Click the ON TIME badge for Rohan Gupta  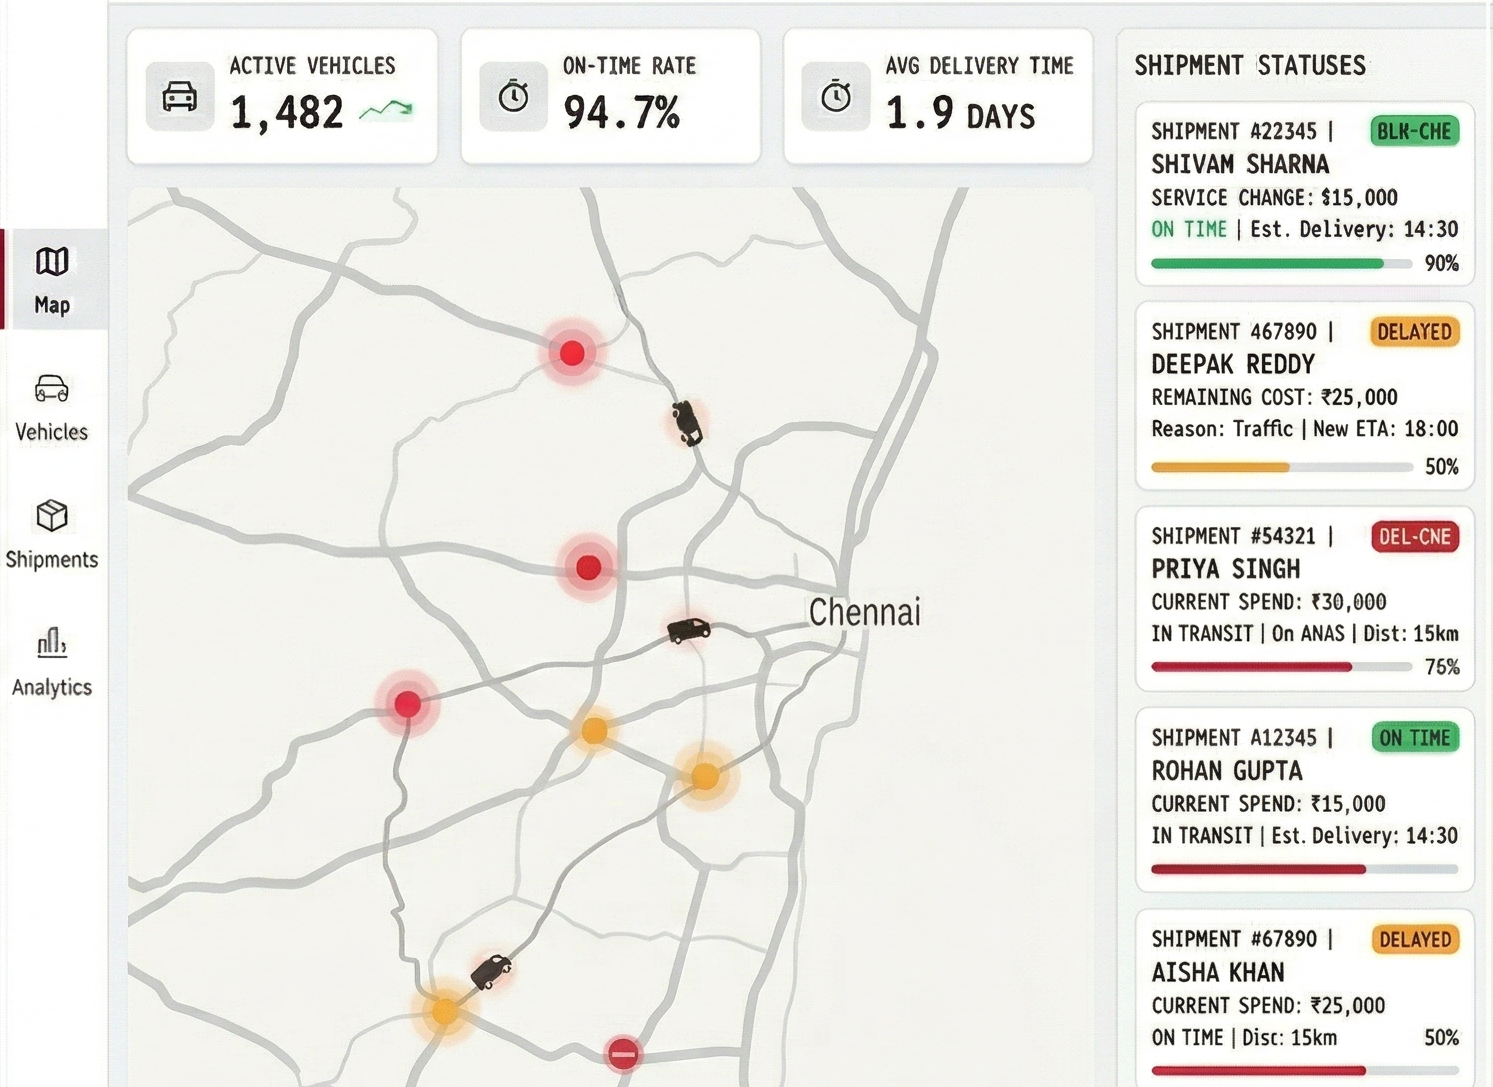(1415, 738)
